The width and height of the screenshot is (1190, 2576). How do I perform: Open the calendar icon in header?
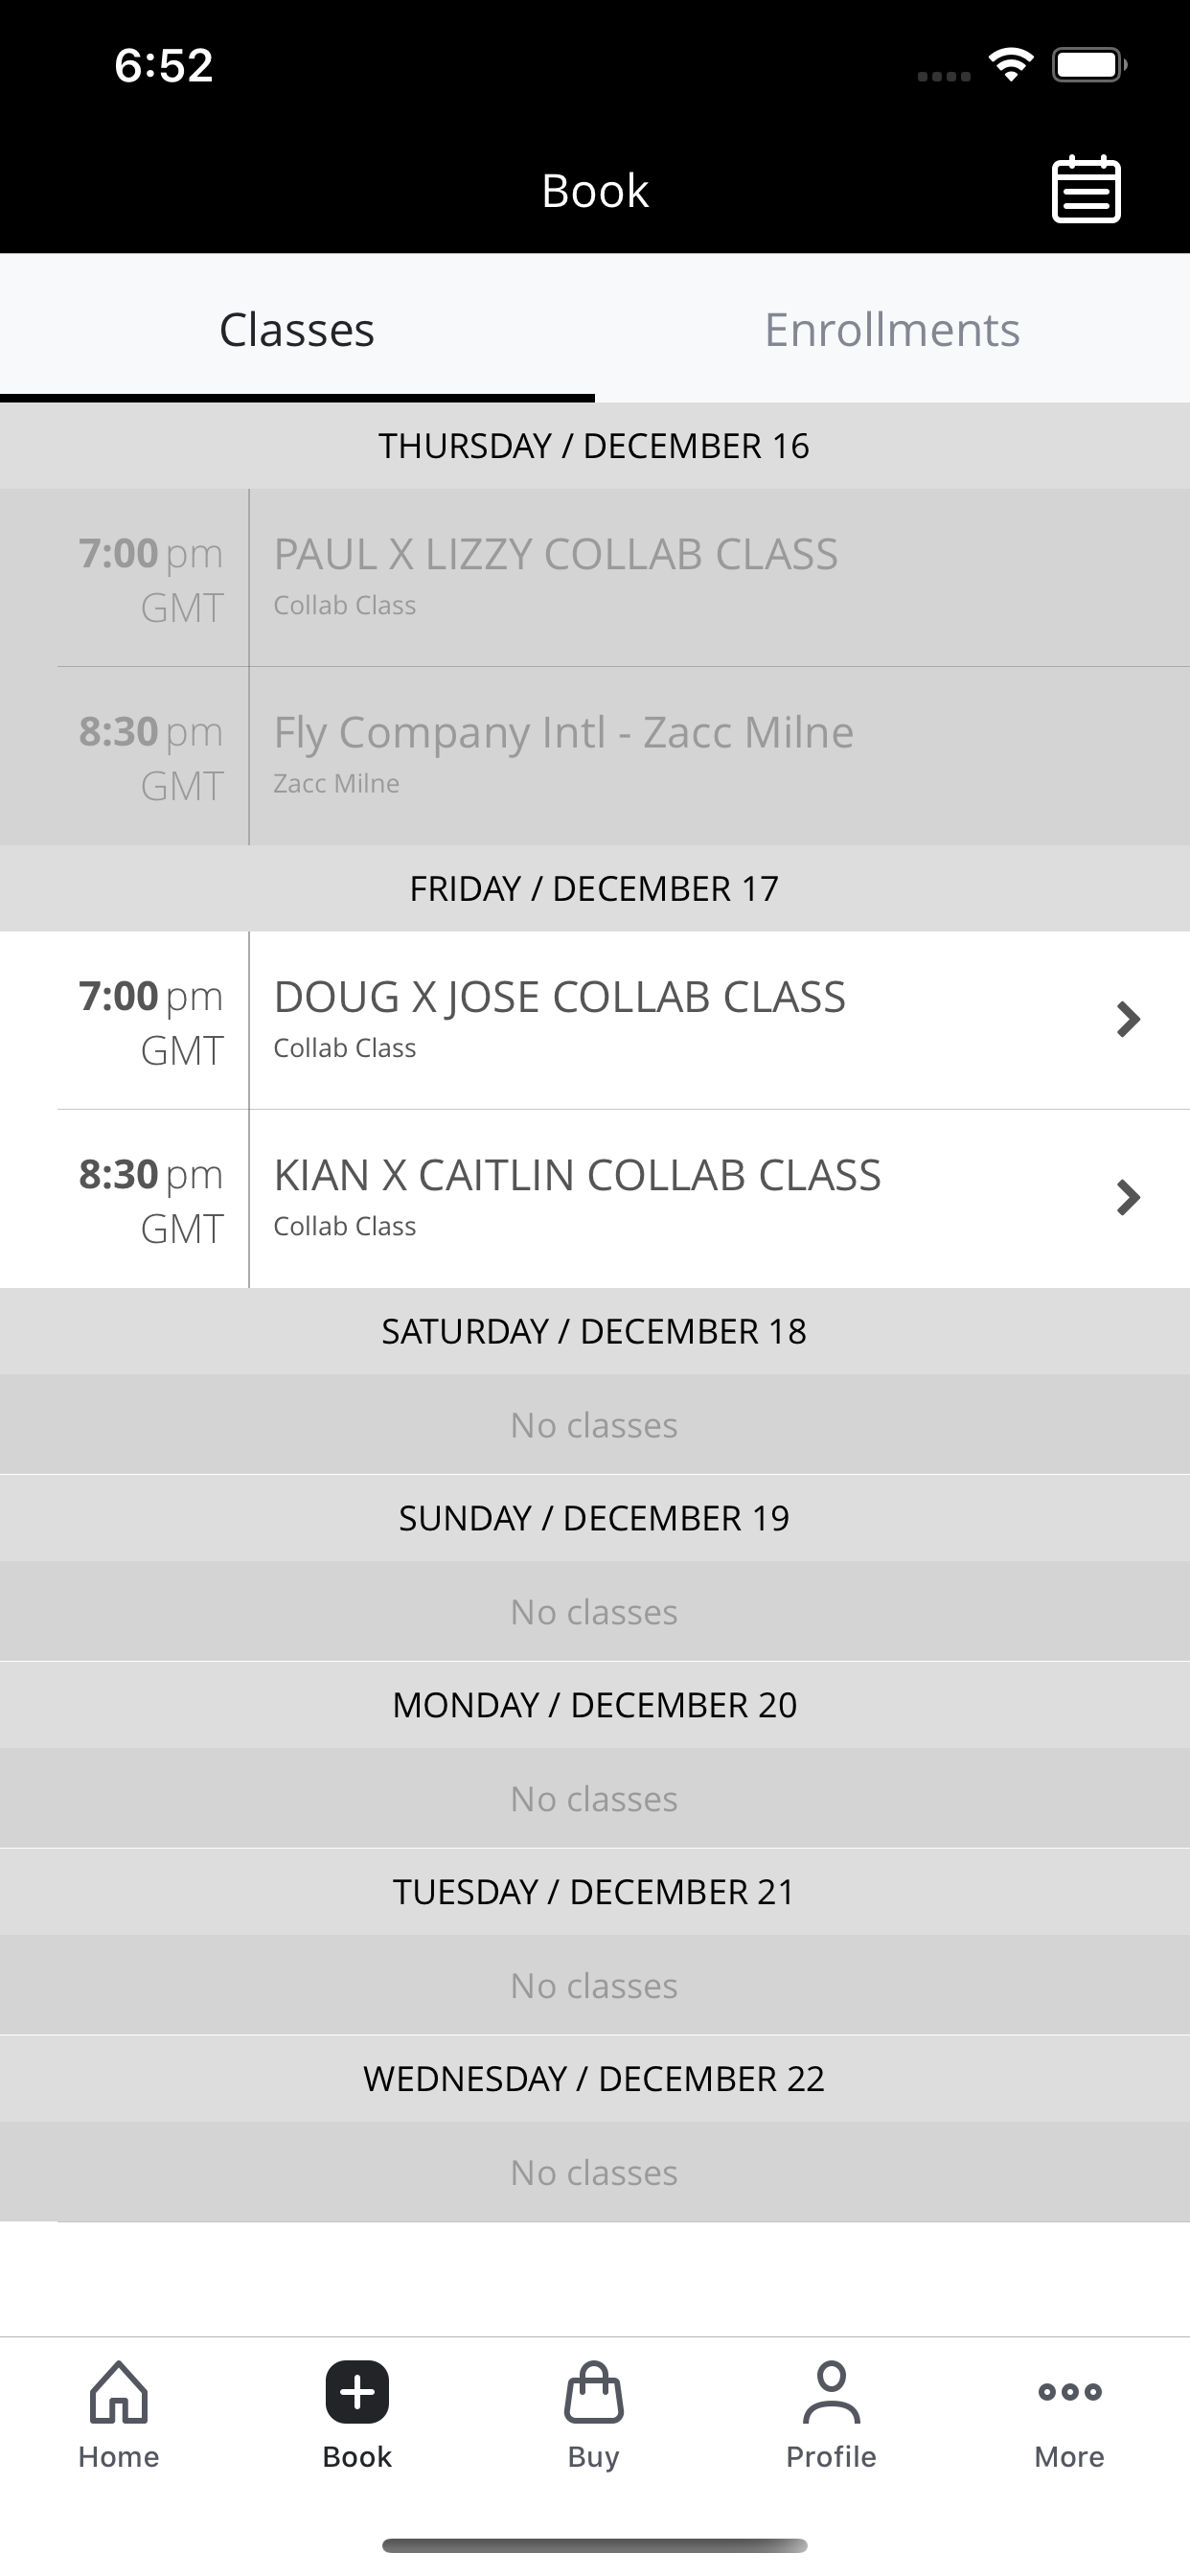[1086, 189]
